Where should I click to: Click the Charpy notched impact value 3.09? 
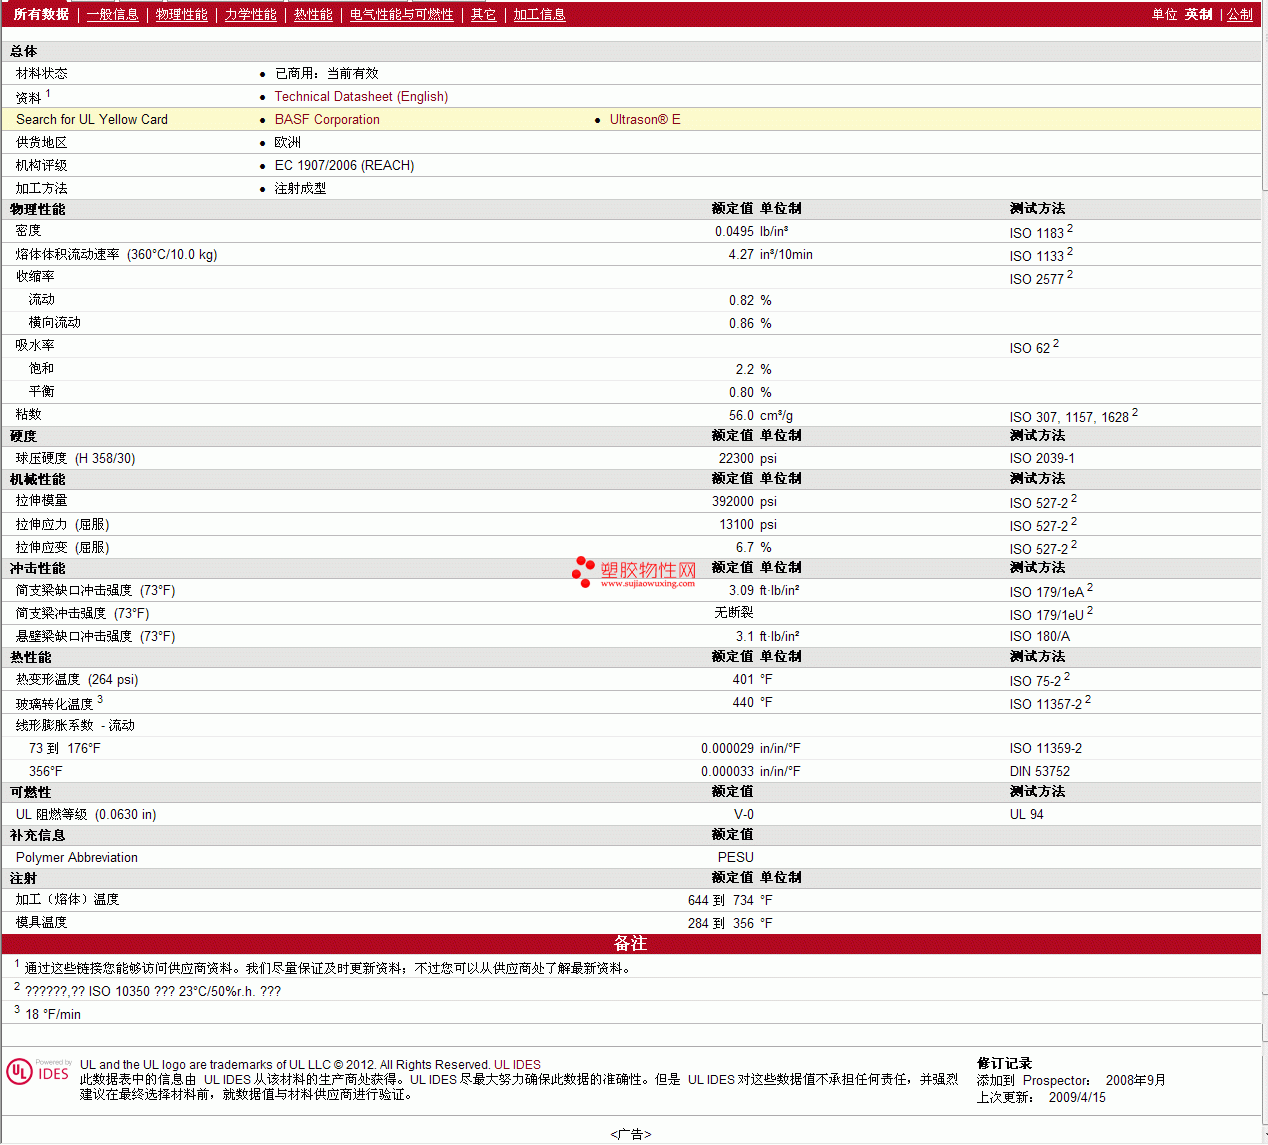pos(741,590)
